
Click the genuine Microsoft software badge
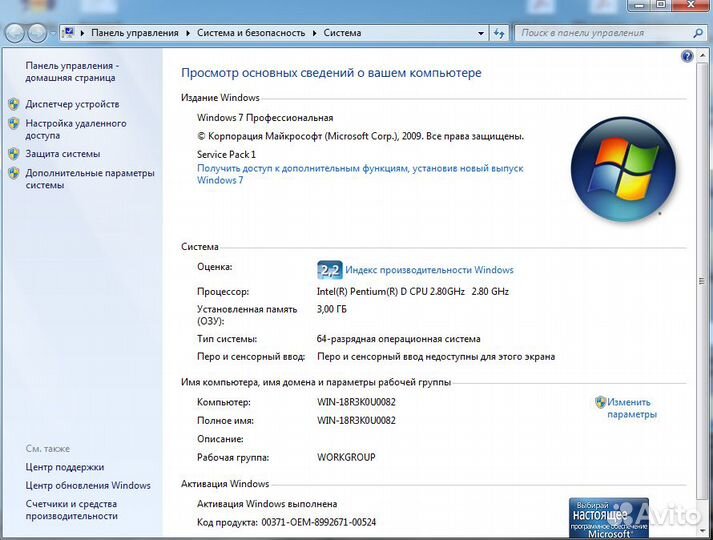click(x=608, y=518)
